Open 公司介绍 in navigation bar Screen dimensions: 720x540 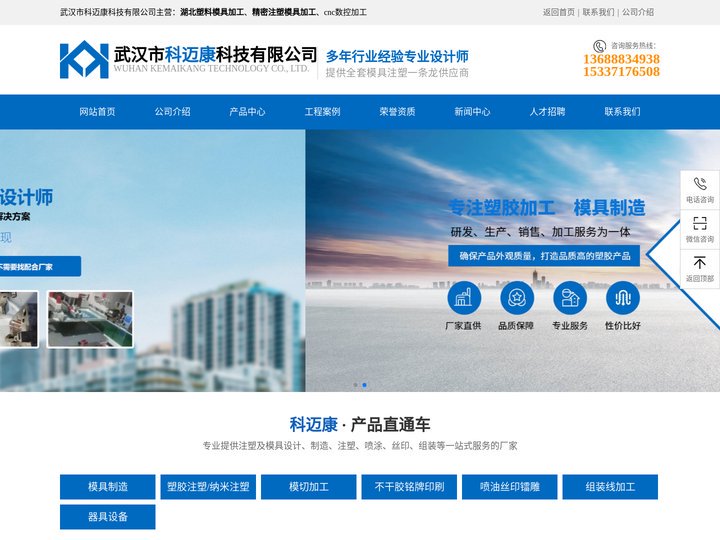[x=172, y=112]
